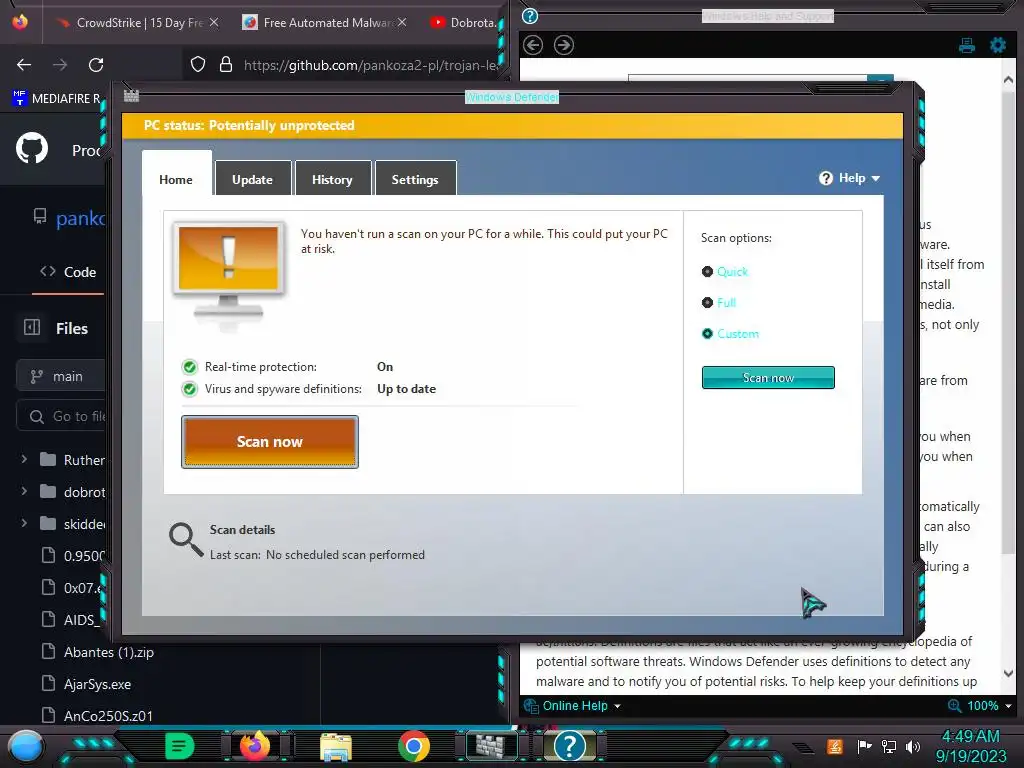Open the Firefox tracking protection shield icon
Screen dimensions: 1024x768
point(198,64)
